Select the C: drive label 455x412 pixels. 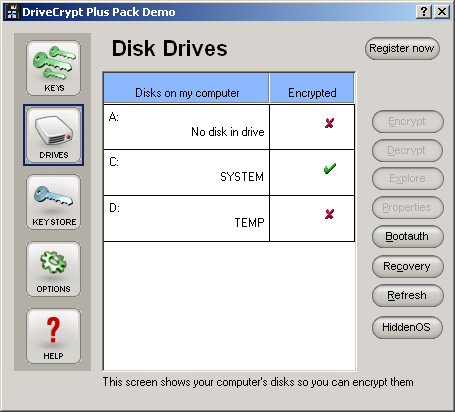click(114, 162)
